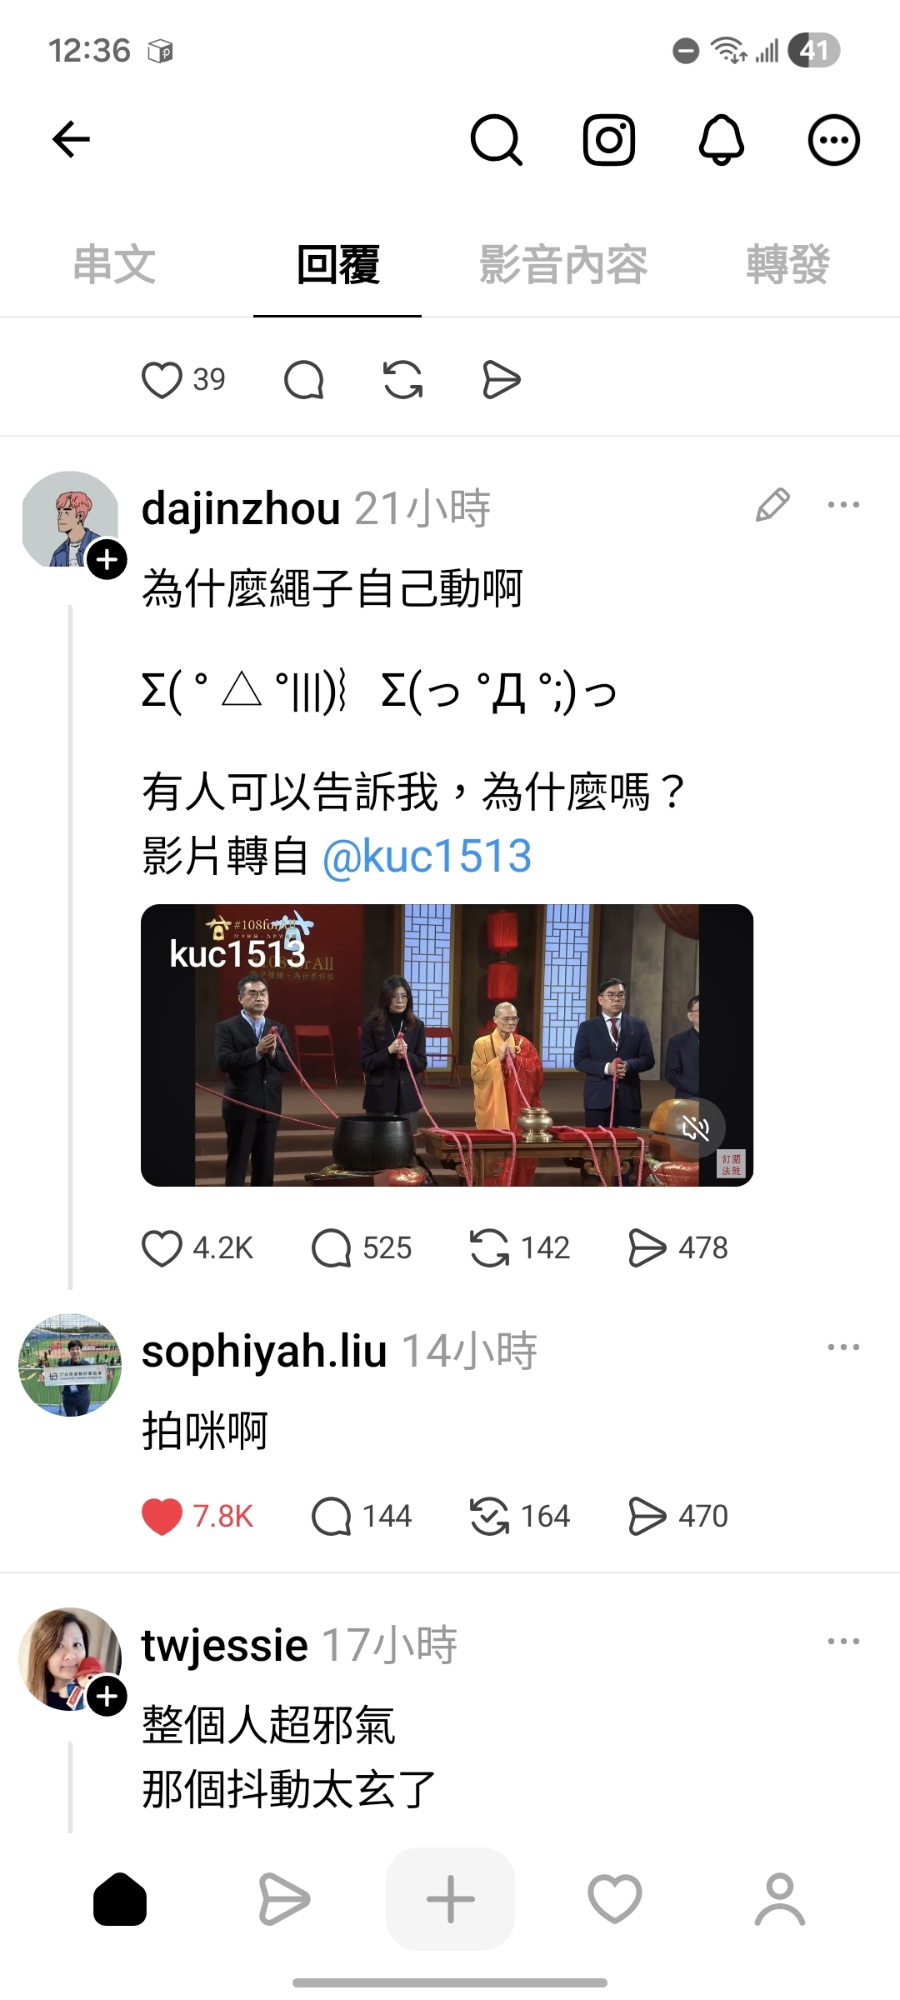Repost dajinzhou's post showing 142 reposts
This screenshot has width=900, height=2000.
point(489,1248)
